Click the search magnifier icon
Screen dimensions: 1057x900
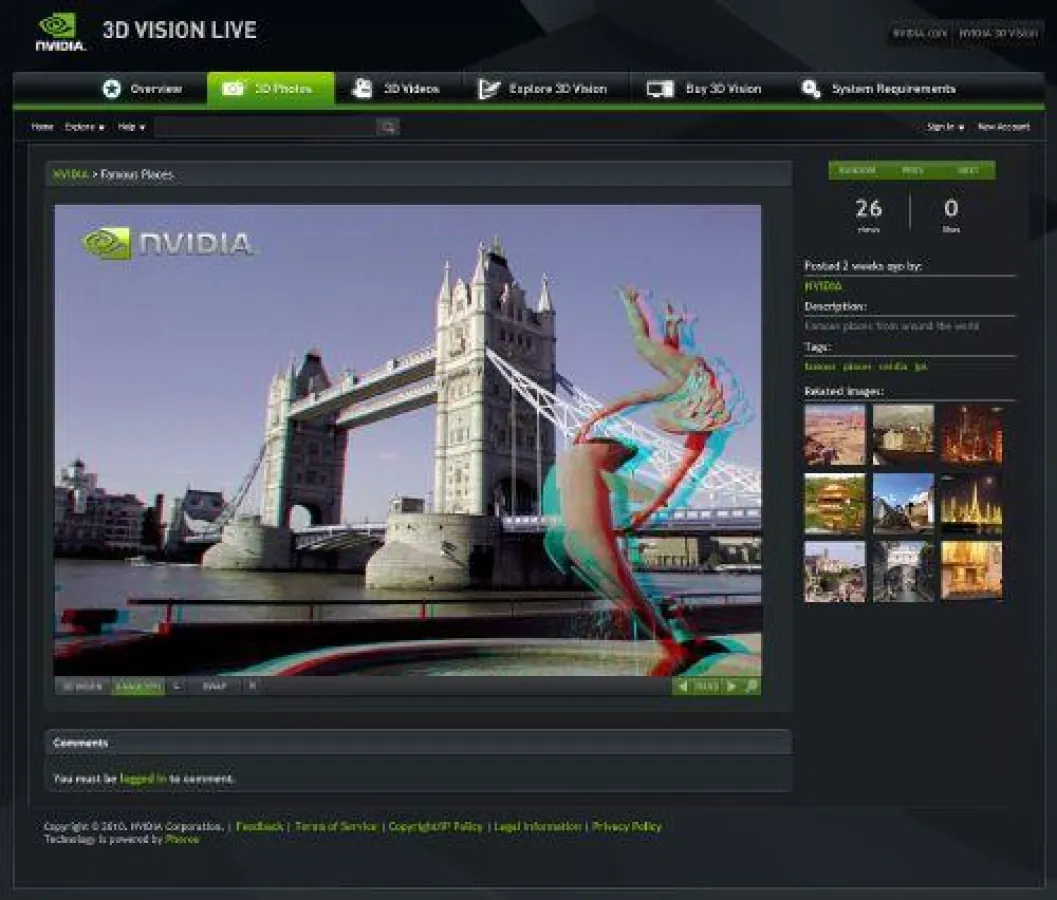click(388, 126)
